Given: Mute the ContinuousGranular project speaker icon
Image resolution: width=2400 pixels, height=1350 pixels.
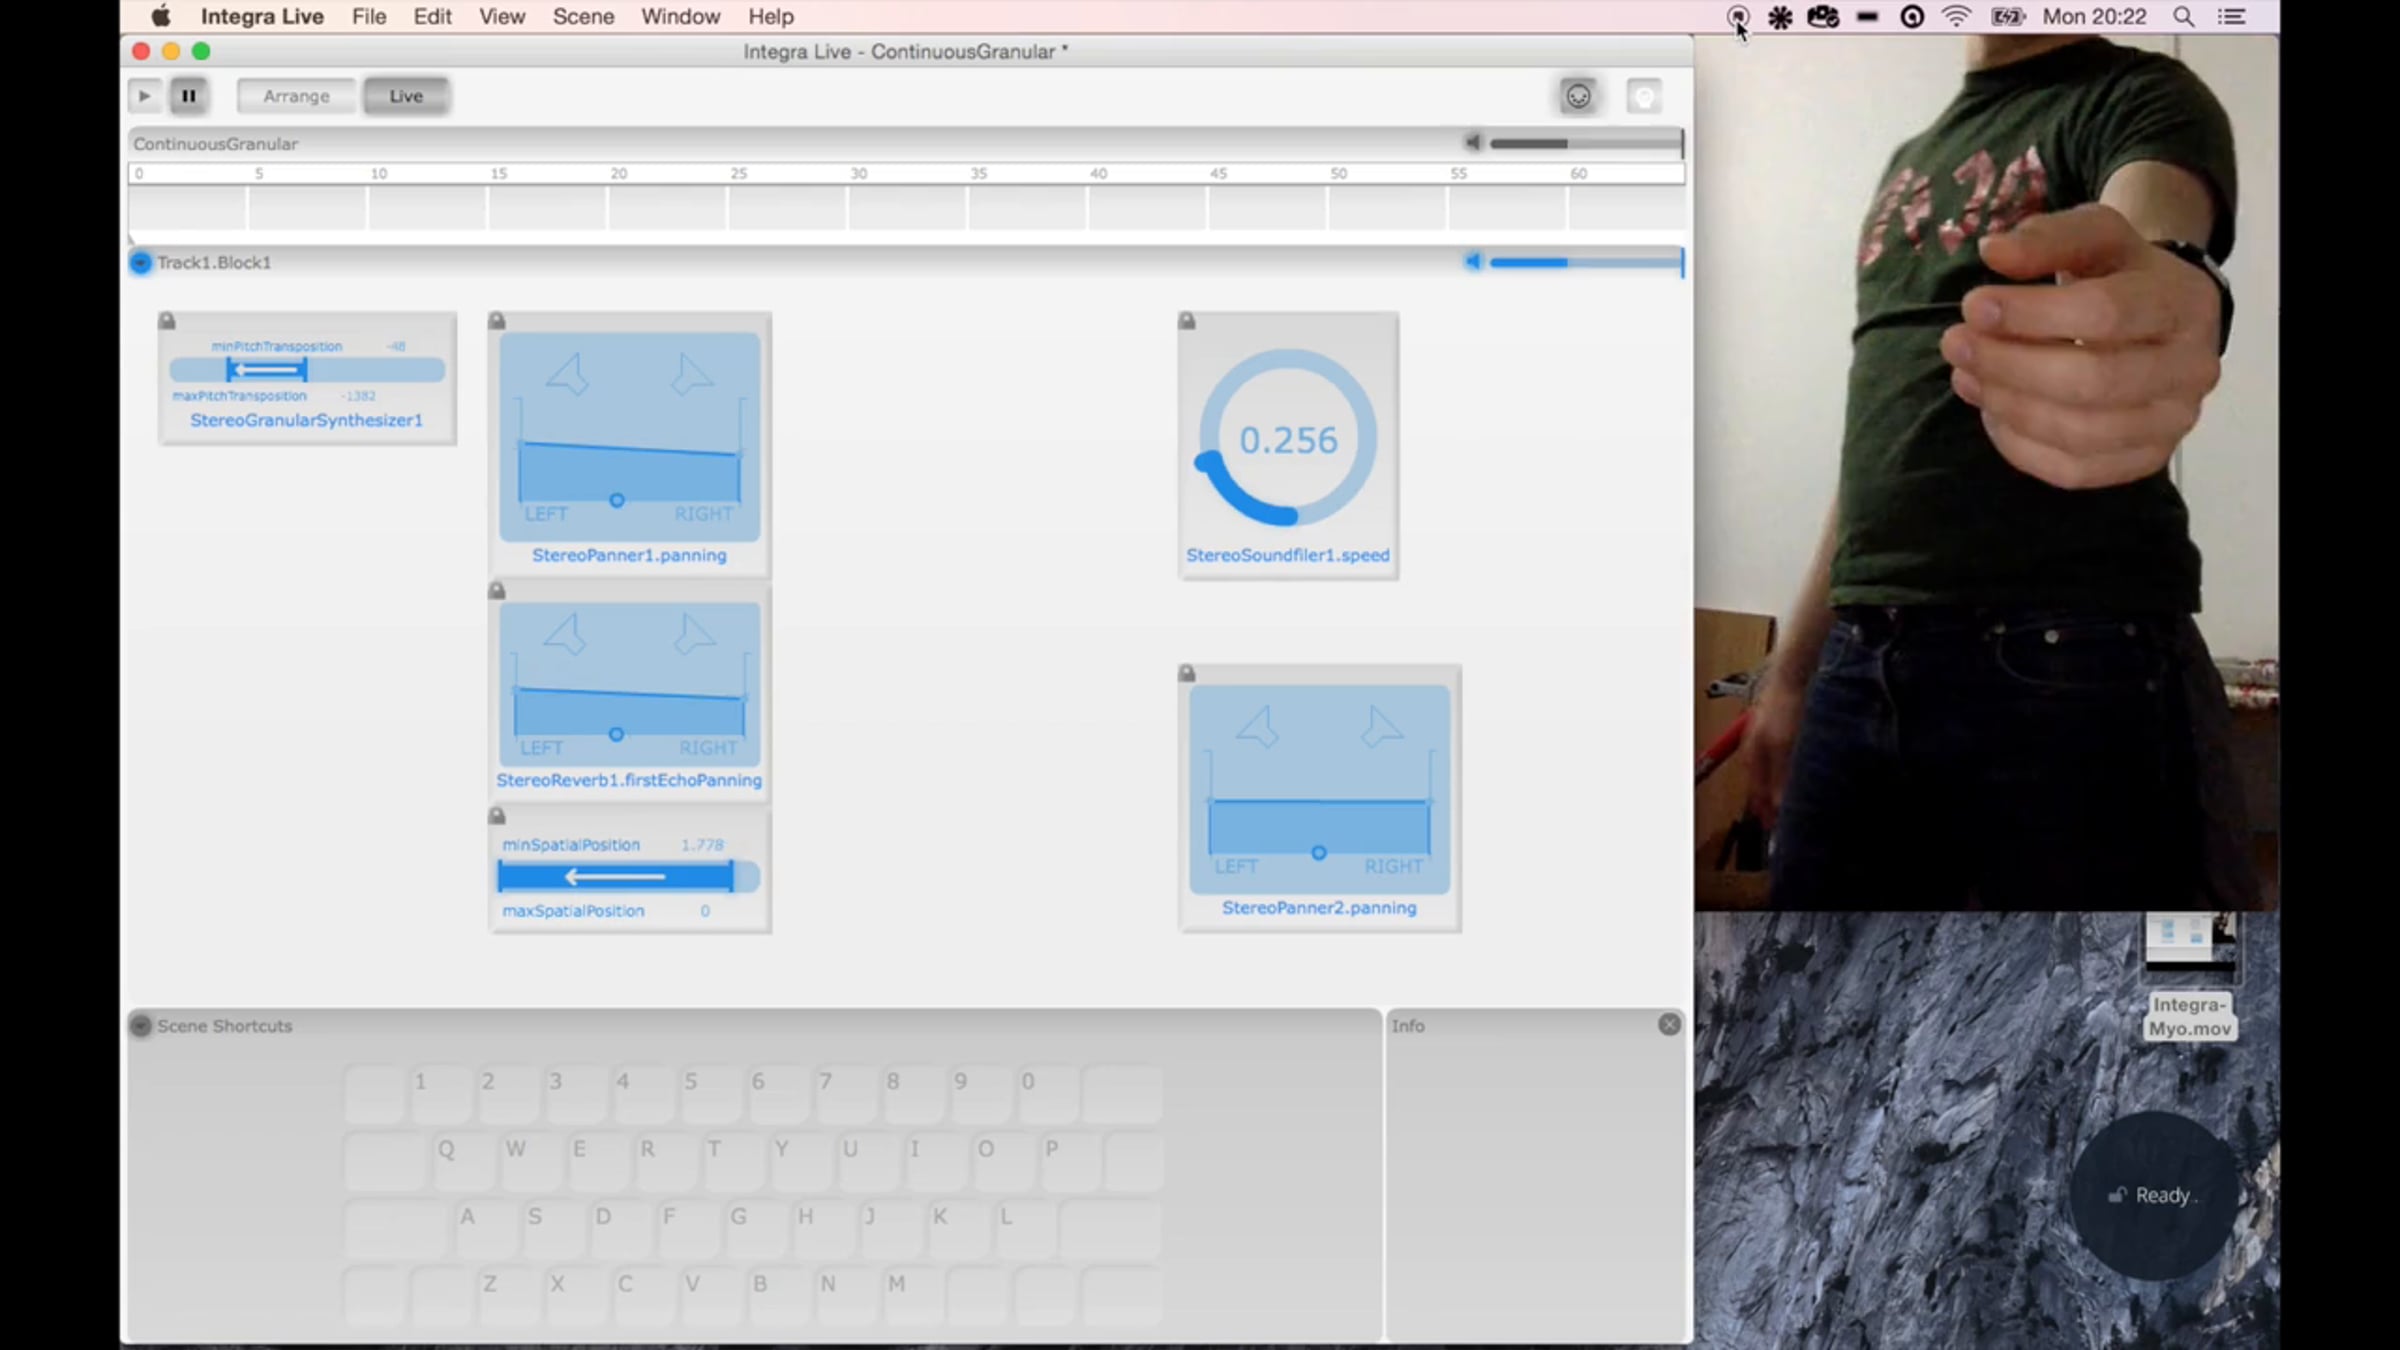Looking at the screenshot, I should point(1473,143).
